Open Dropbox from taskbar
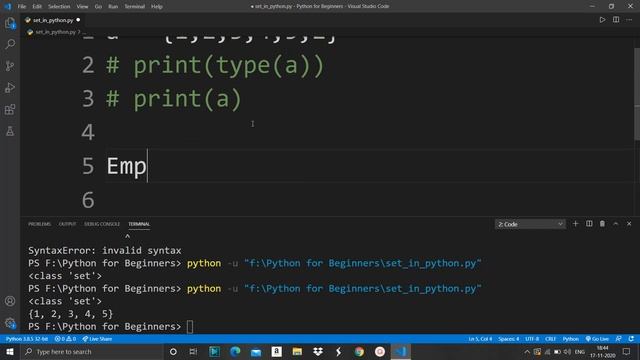Image resolution: width=640 pixels, height=360 pixels. pos(318,351)
